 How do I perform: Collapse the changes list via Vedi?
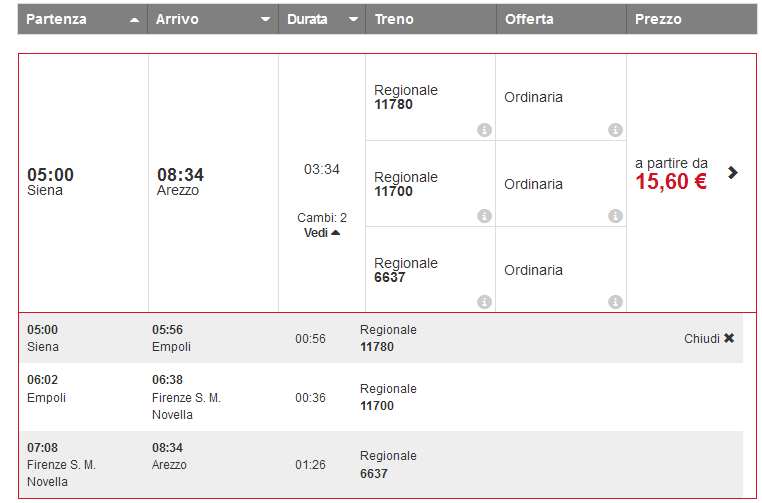[321, 233]
